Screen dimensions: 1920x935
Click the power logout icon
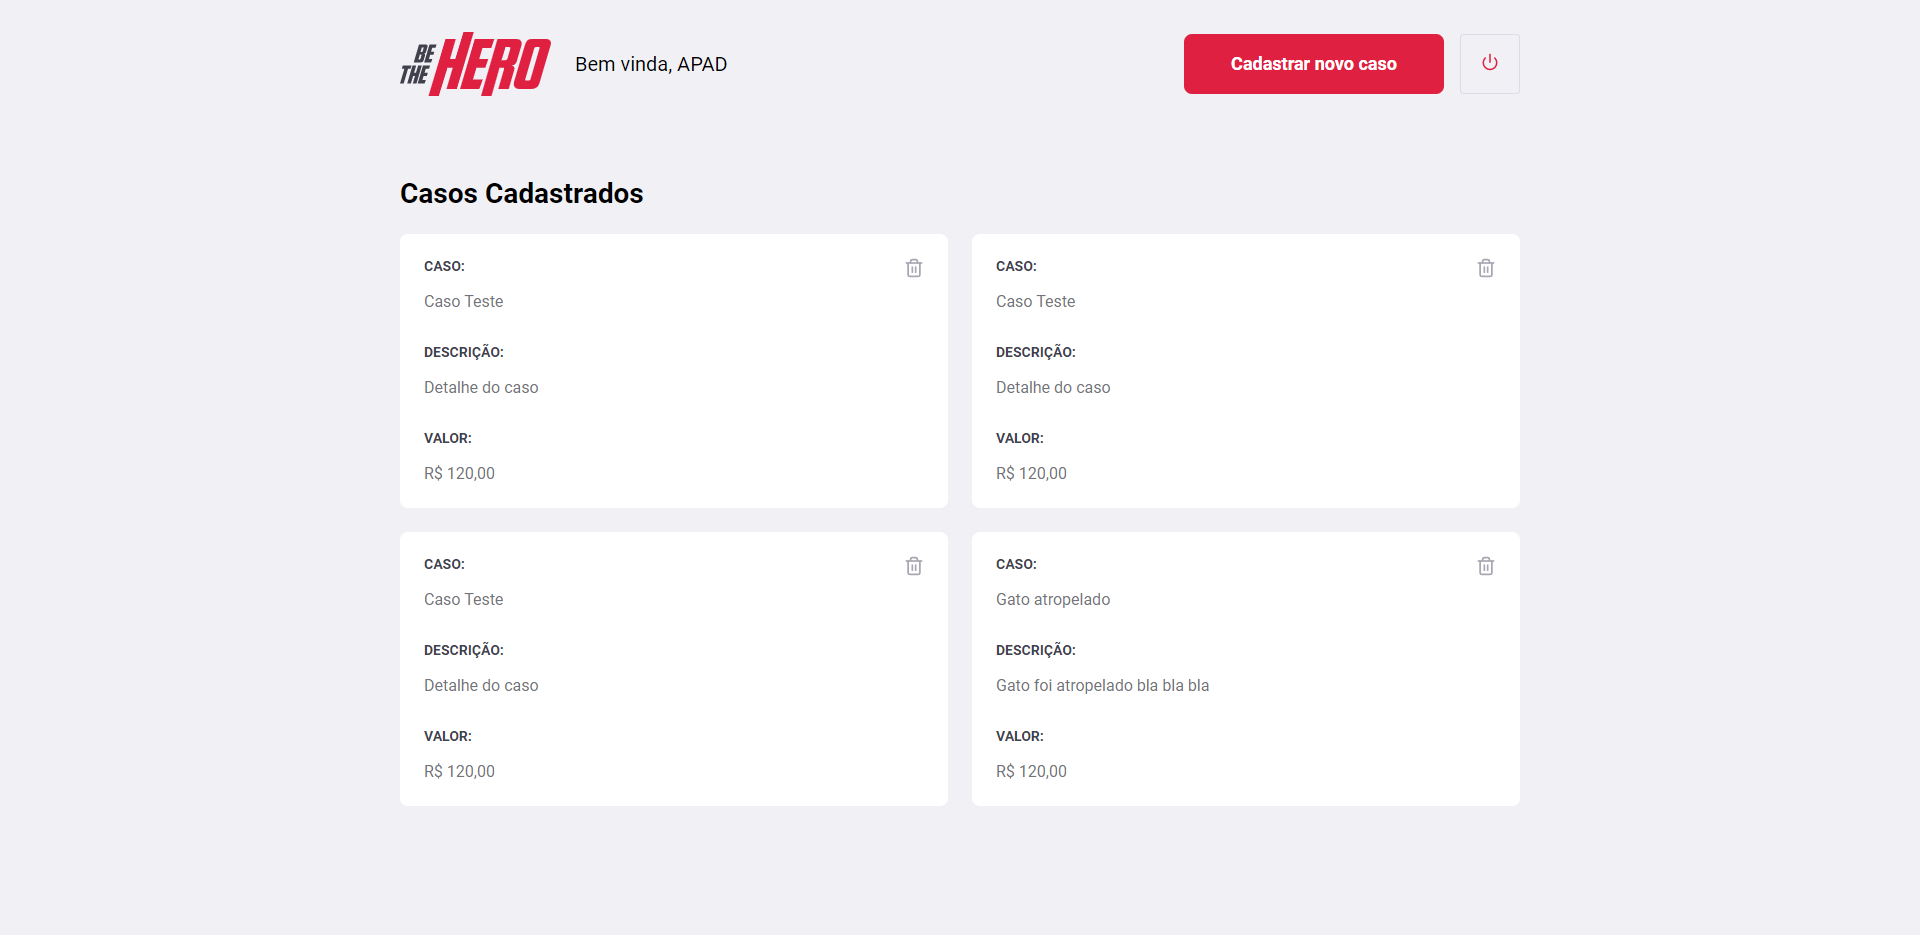(x=1489, y=63)
